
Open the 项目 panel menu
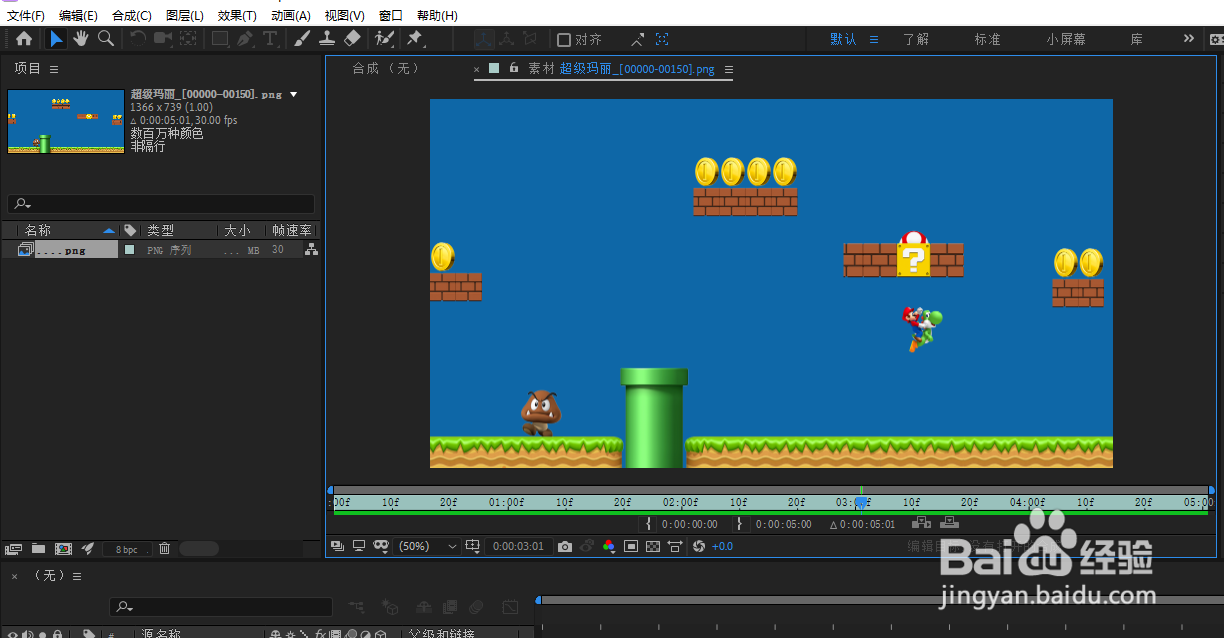[54, 69]
